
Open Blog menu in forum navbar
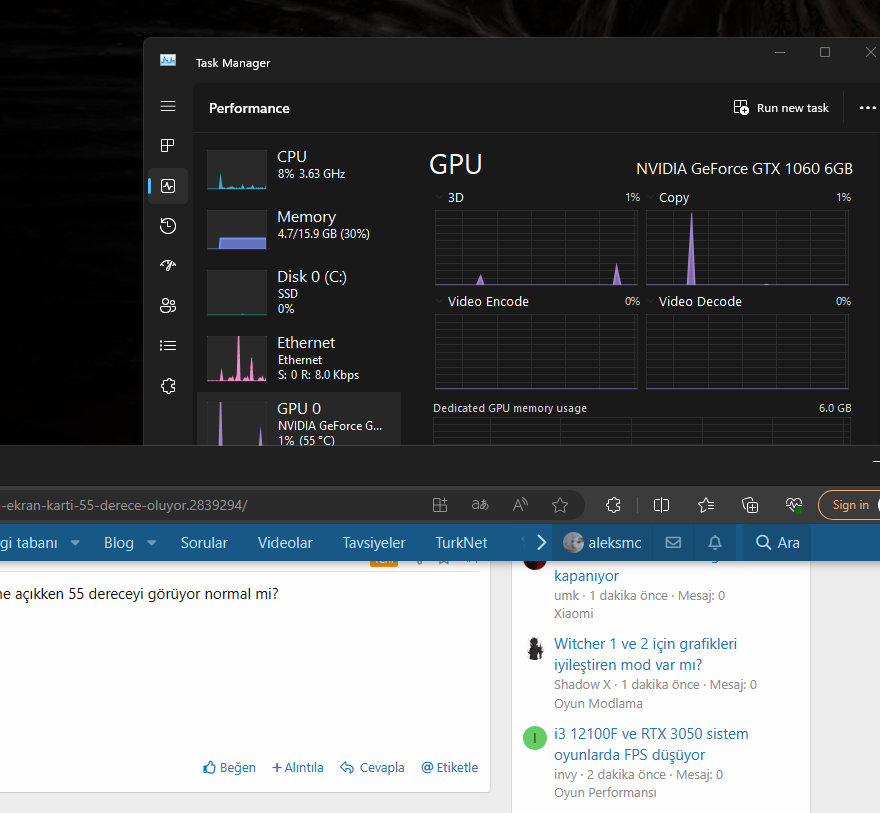coord(118,543)
